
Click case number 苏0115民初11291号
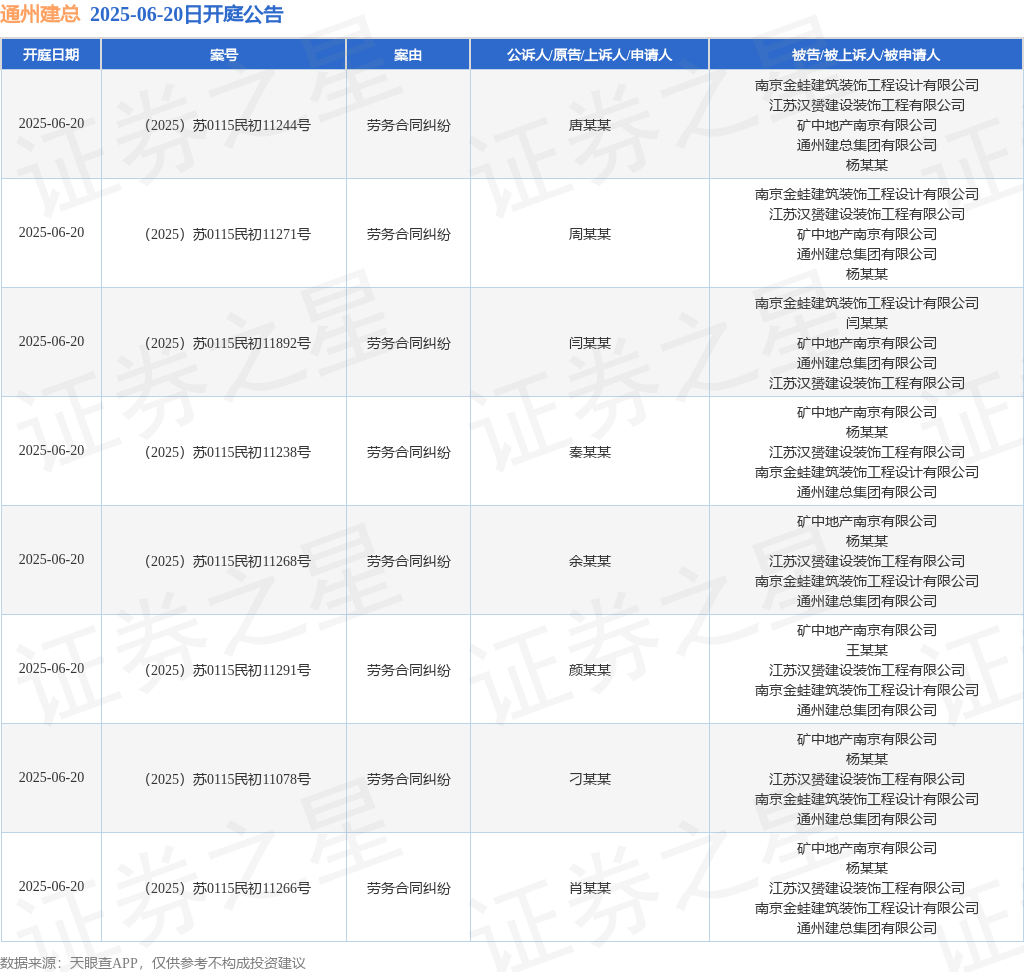coord(227,671)
